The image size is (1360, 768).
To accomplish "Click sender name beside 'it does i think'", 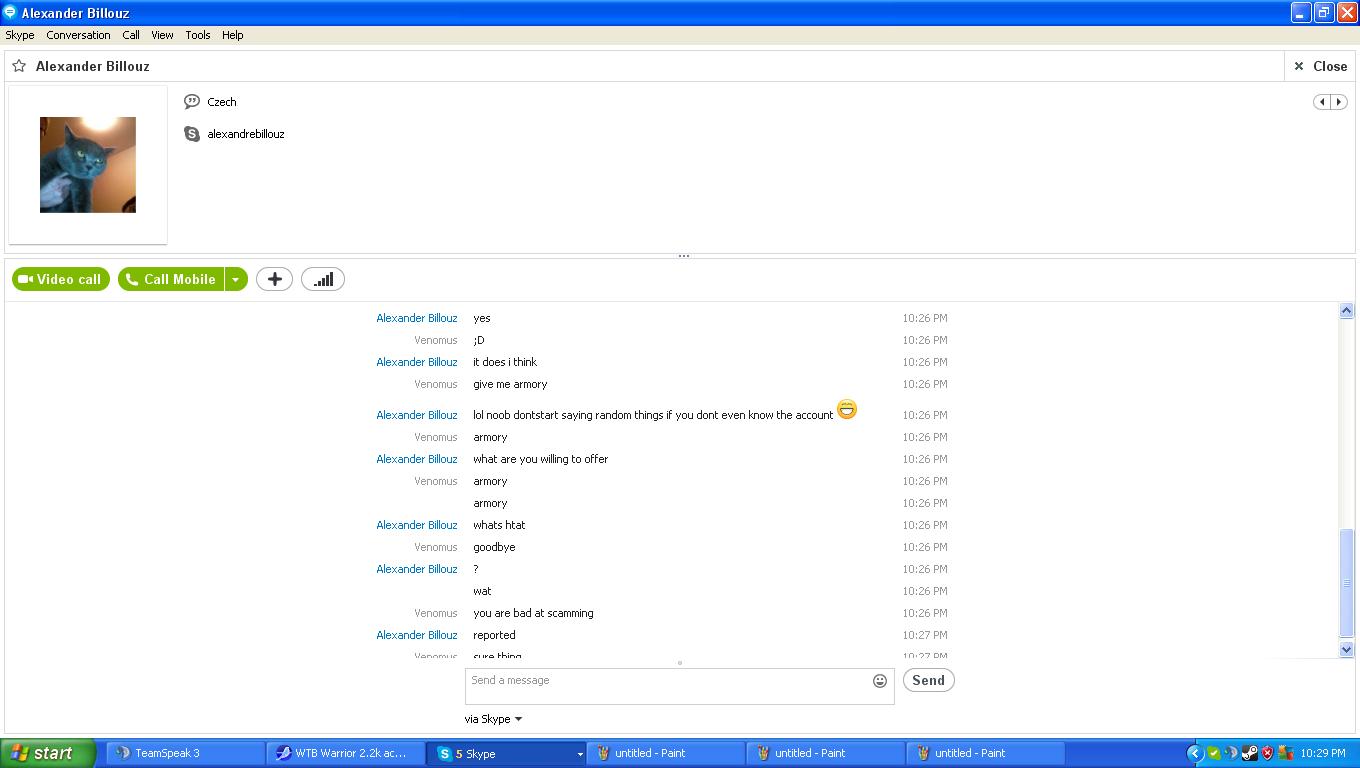I will (417, 362).
